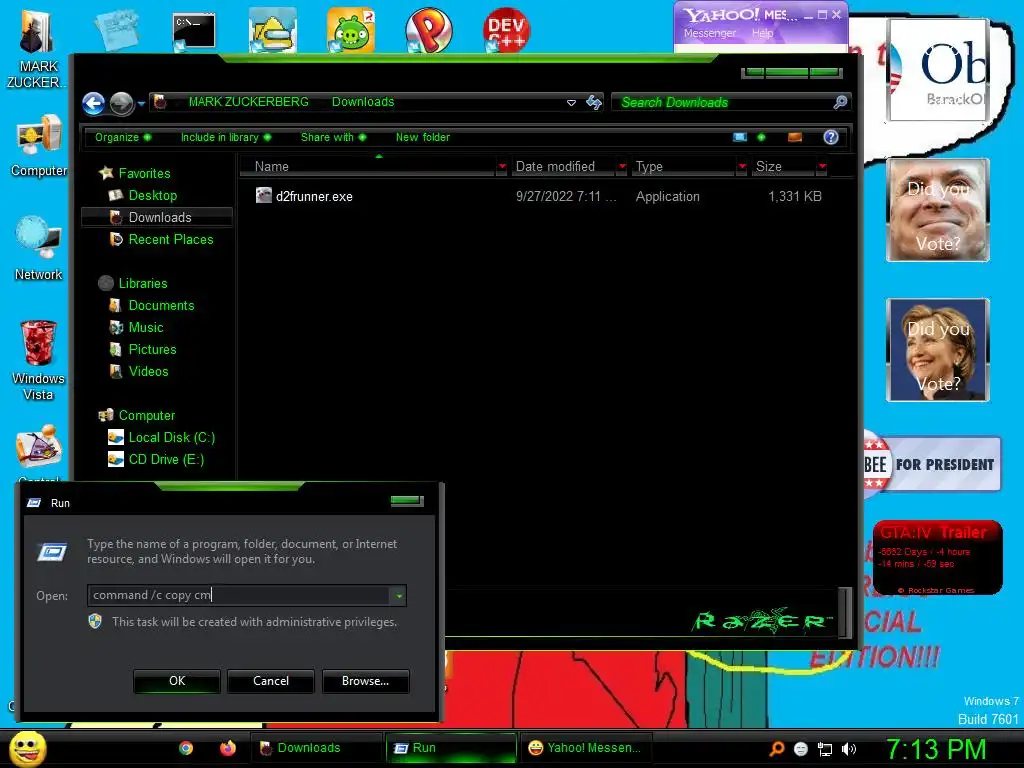Open the Computer desktop icon
The width and height of the screenshot is (1024, 768).
click(x=39, y=146)
